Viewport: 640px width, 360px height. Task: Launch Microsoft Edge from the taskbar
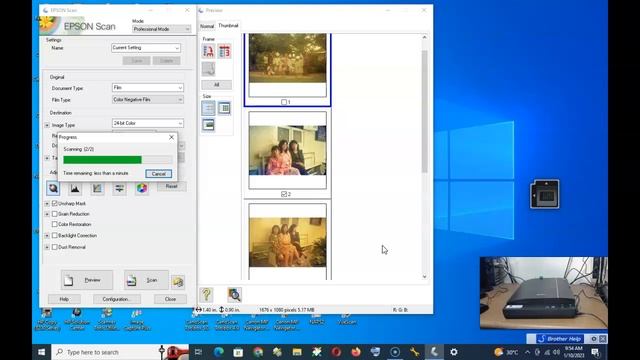(x=218, y=352)
